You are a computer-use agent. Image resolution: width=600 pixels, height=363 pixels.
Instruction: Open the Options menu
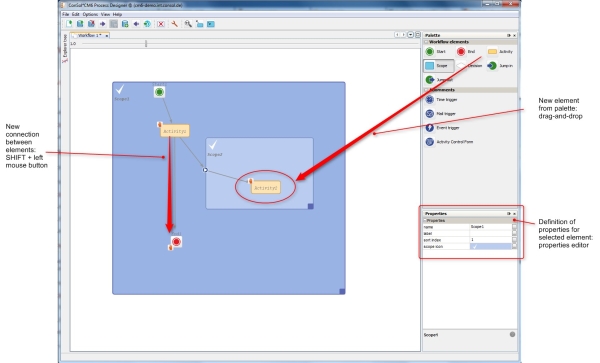pyautogui.click(x=90, y=14)
